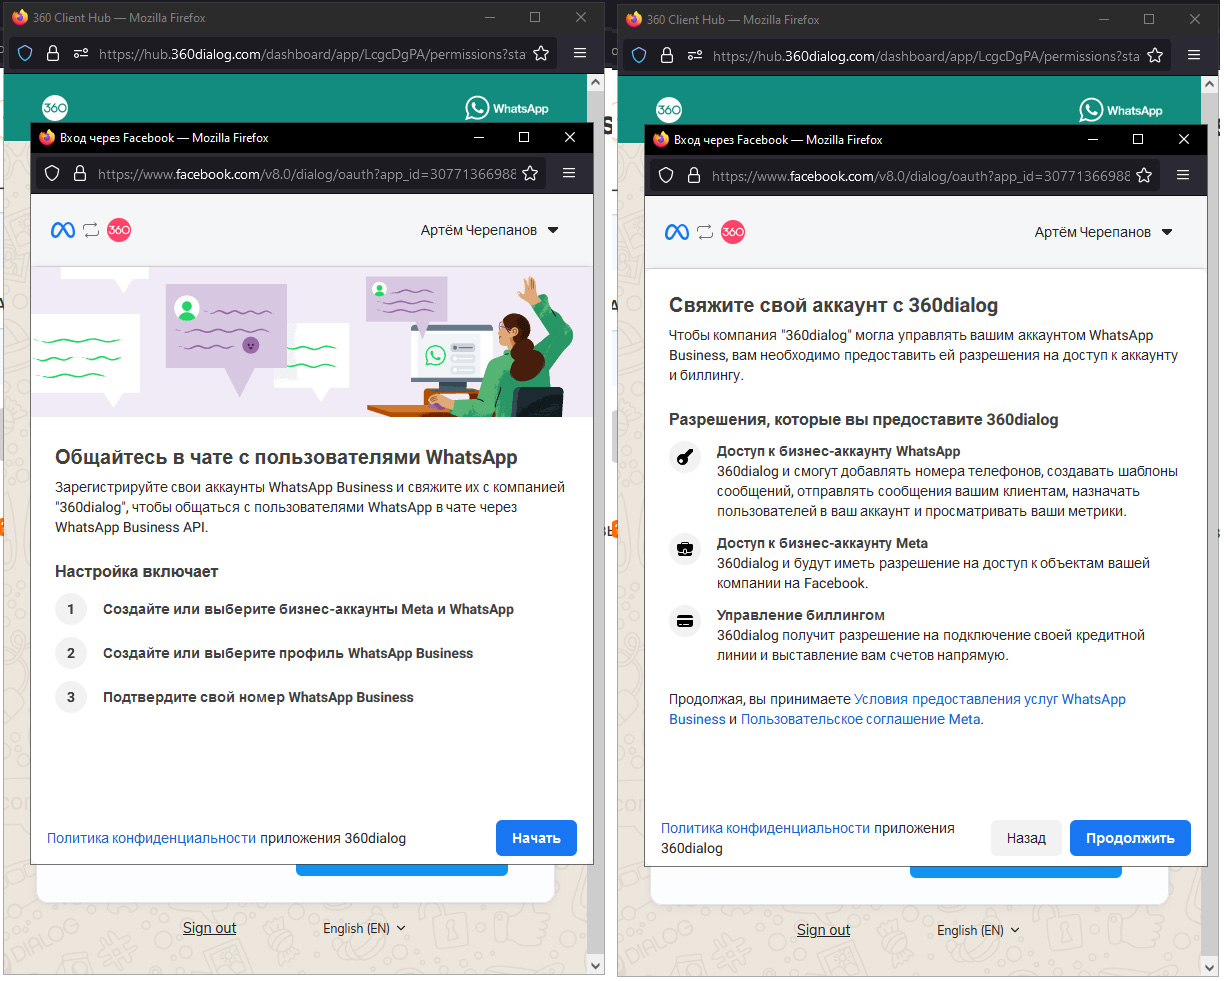Viewport: 1224px width, 981px height.
Task: Click padlock site info icon in left Facebook dialog
Action: (80, 173)
